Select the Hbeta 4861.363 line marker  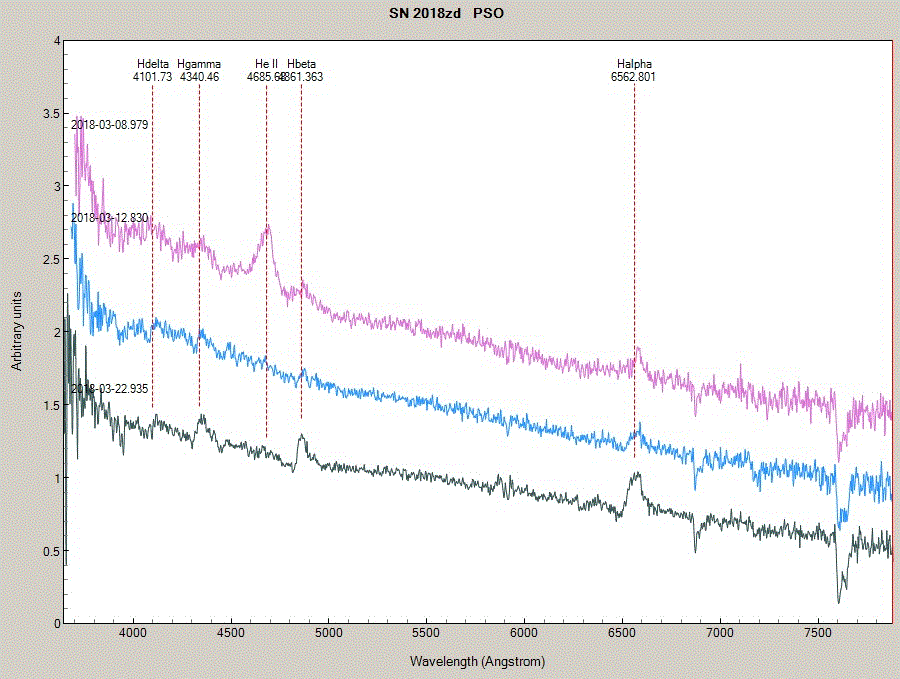coord(302,70)
